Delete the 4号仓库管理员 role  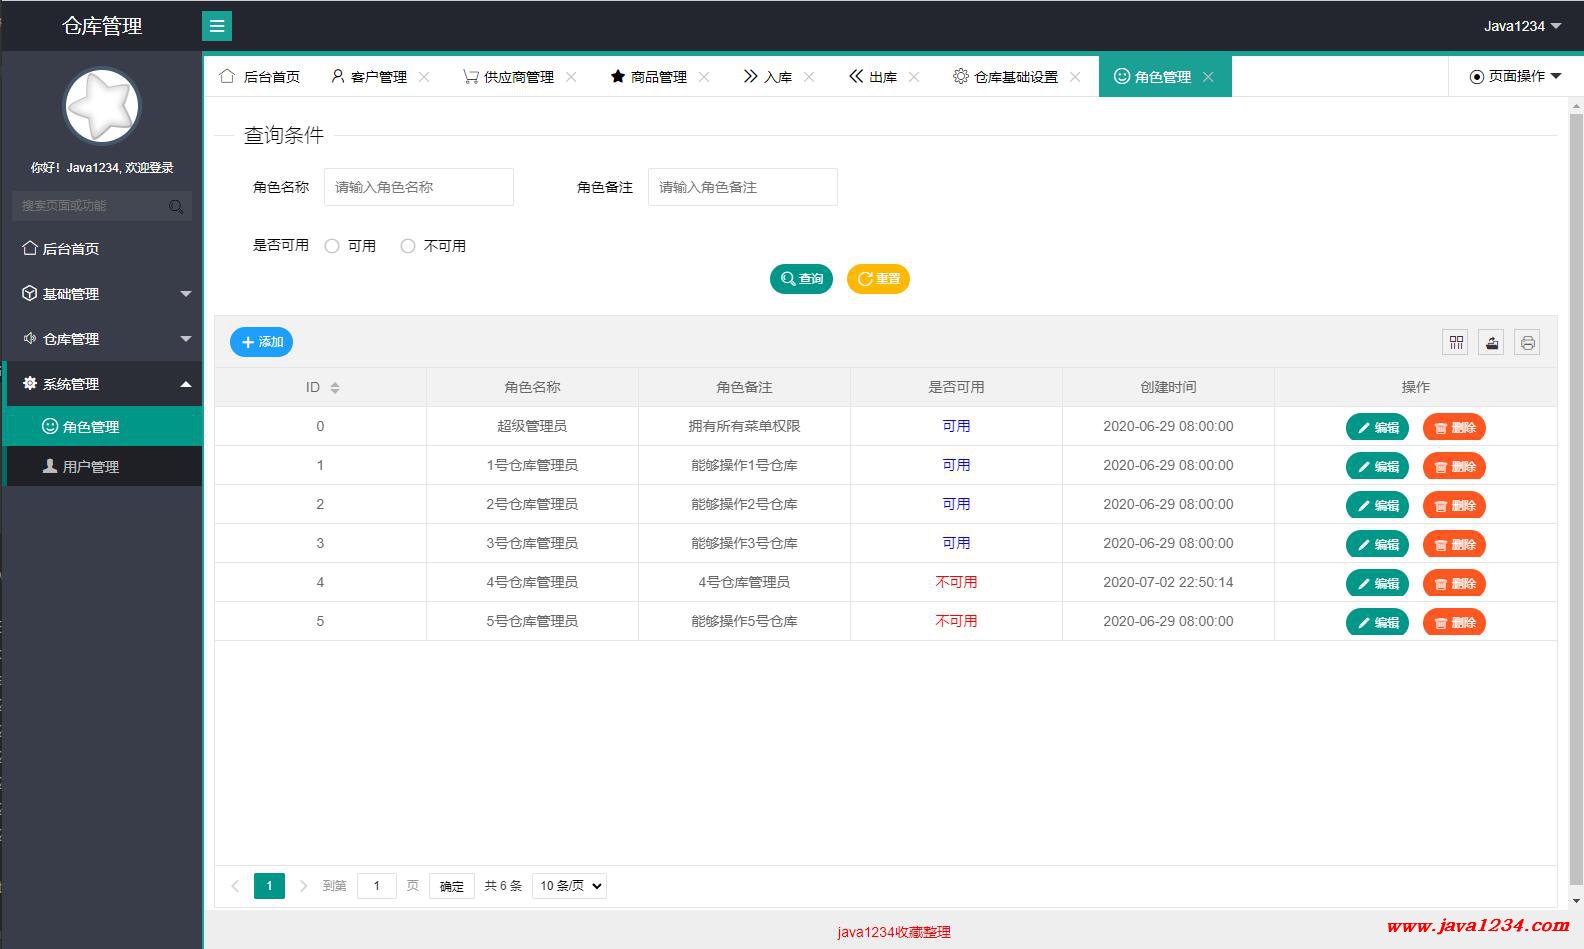(1454, 583)
